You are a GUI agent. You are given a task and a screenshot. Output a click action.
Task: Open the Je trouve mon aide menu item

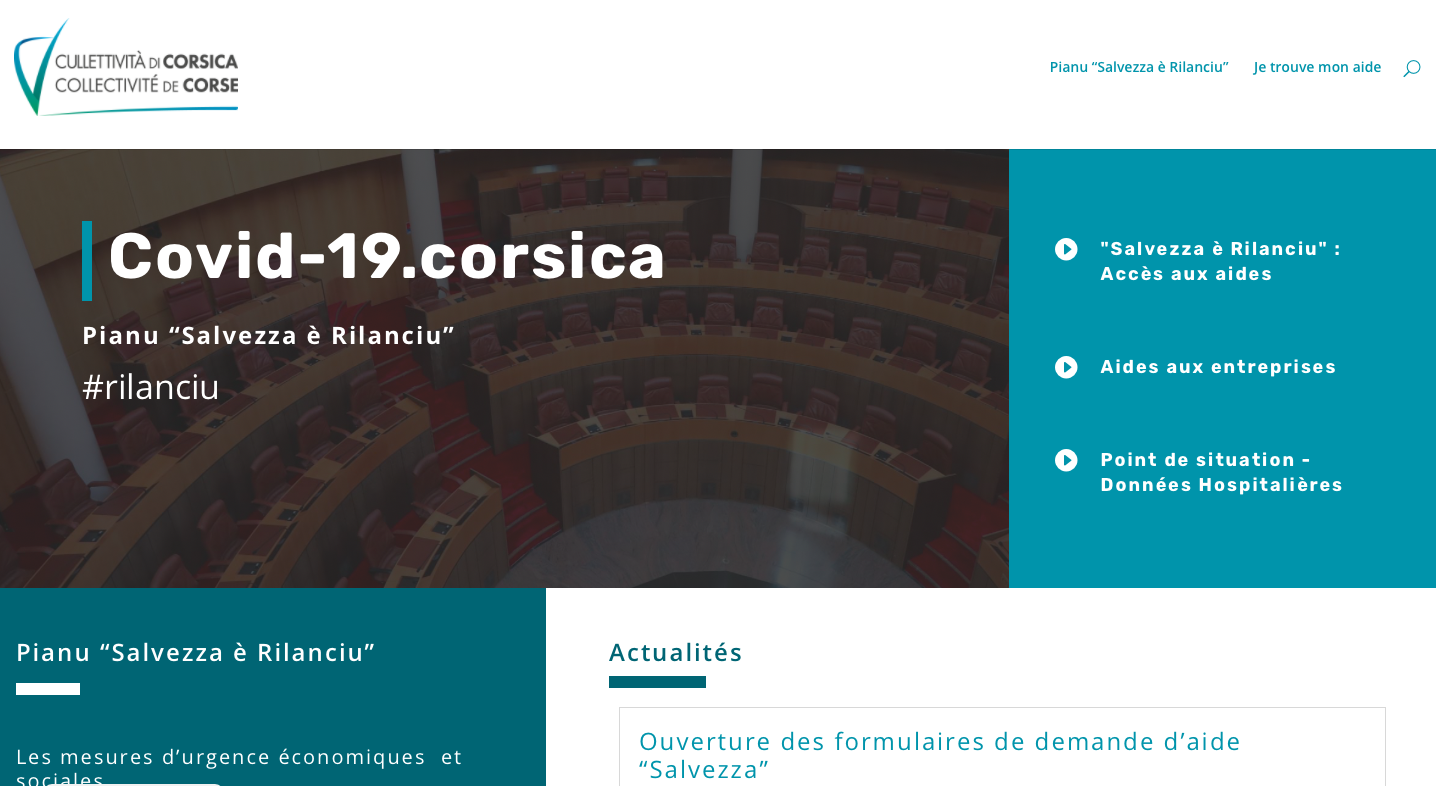1317,67
